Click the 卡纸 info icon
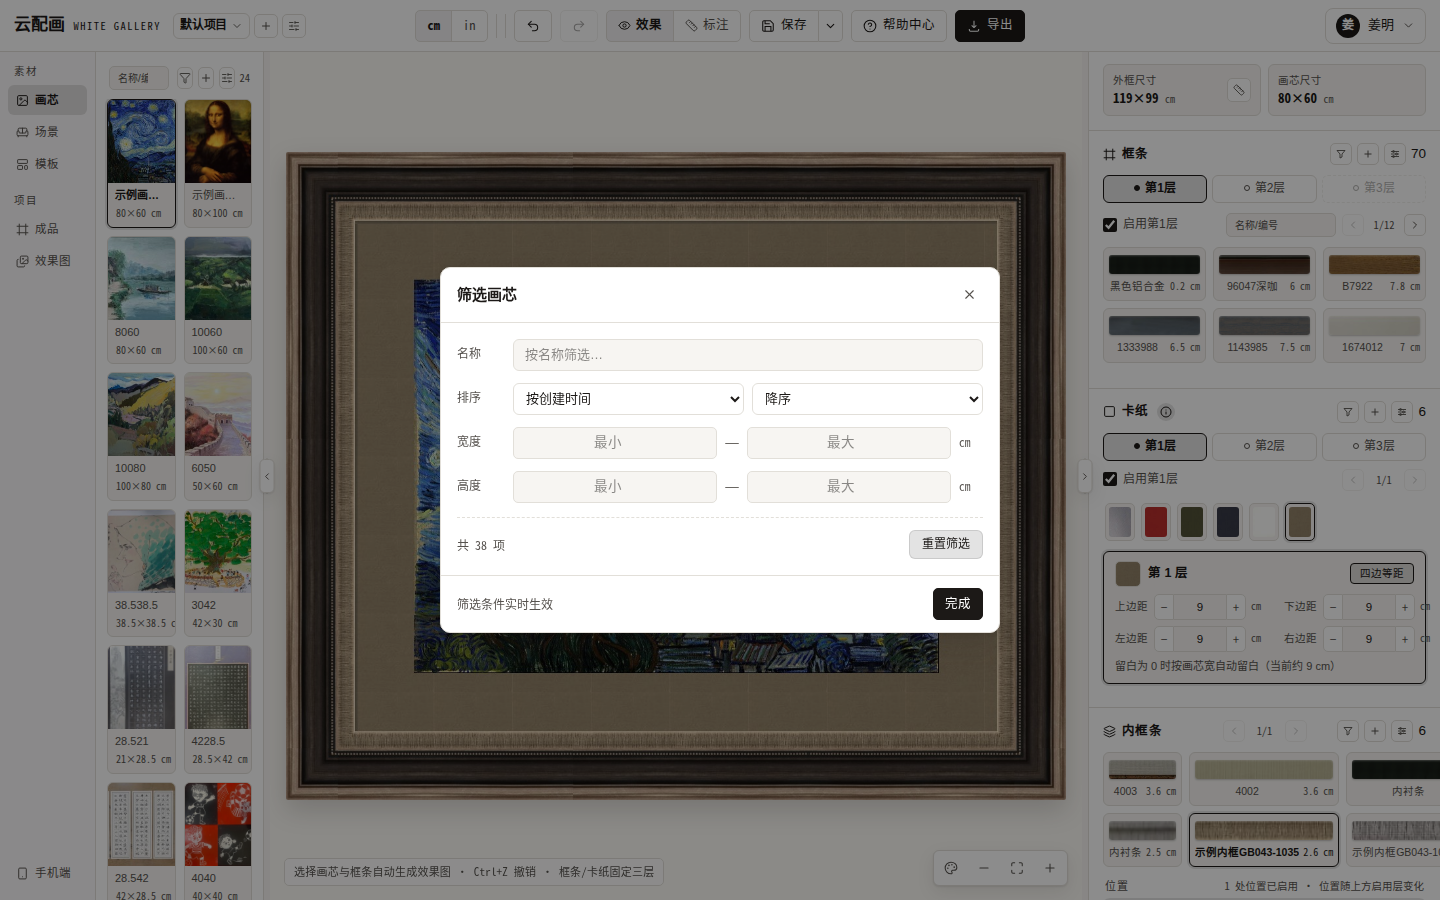 click(x=1166, y=412)
